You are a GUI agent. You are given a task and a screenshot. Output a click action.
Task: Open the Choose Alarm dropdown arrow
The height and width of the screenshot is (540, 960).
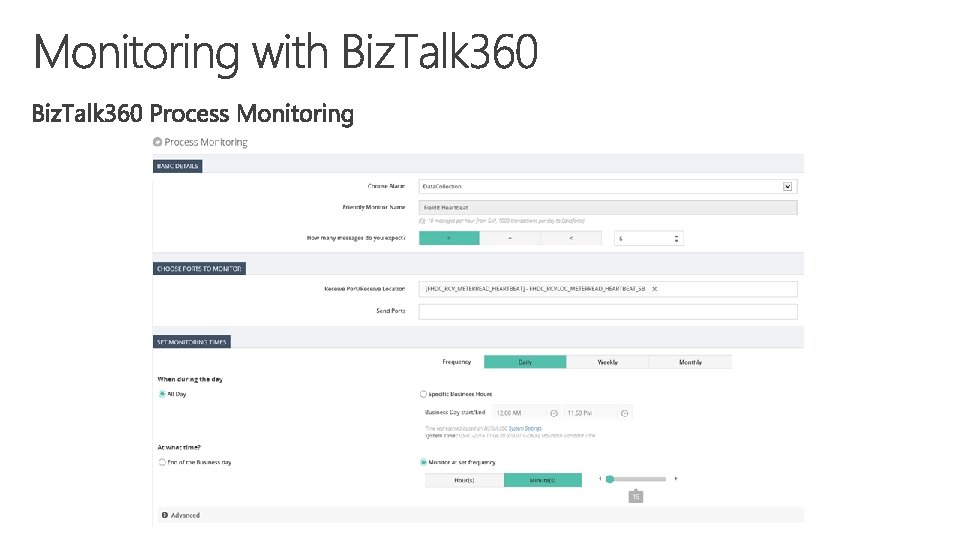pyautogui.click(x=787, y=187)
